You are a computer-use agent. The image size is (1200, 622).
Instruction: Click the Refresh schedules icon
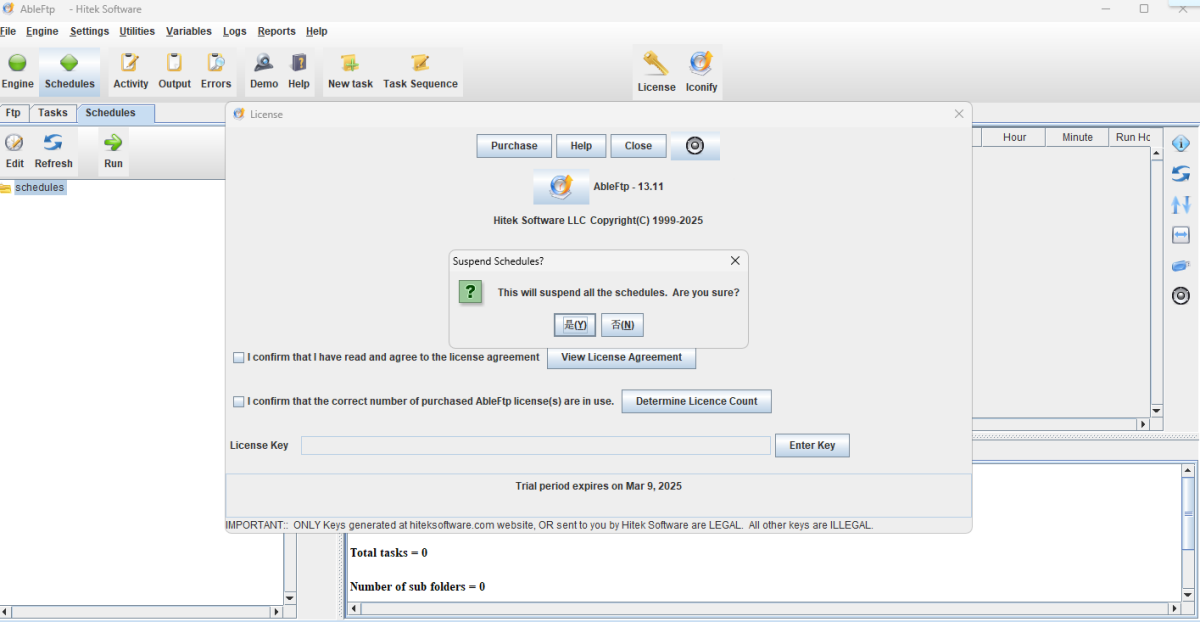tap(53, 143)
